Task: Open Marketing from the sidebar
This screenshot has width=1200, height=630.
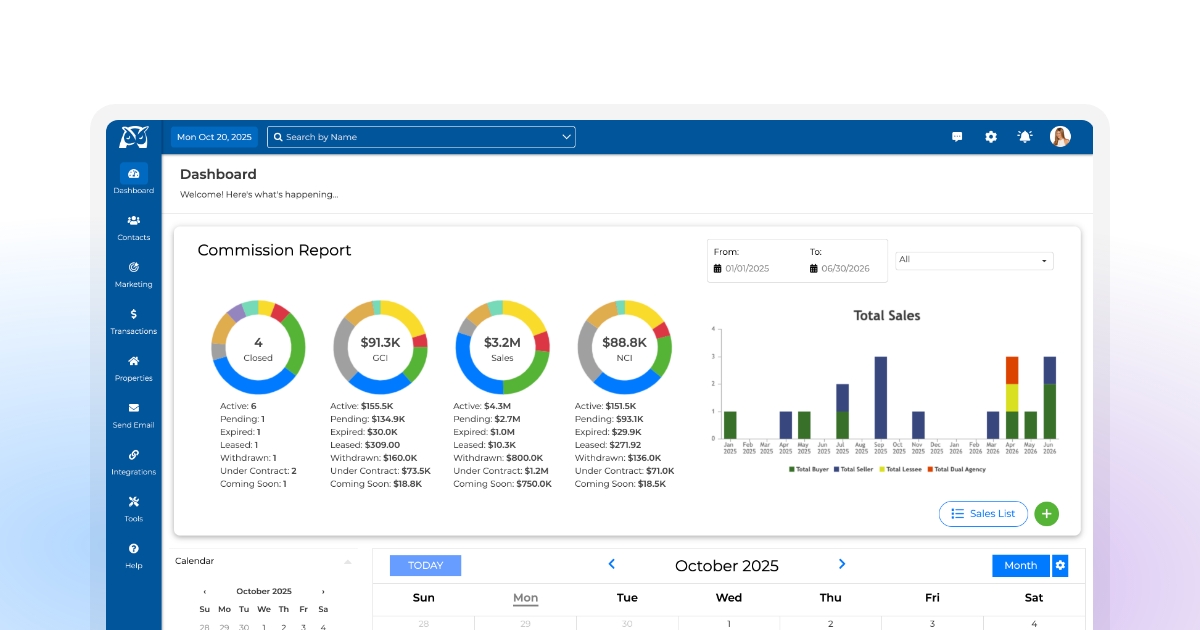Action: 134,274
